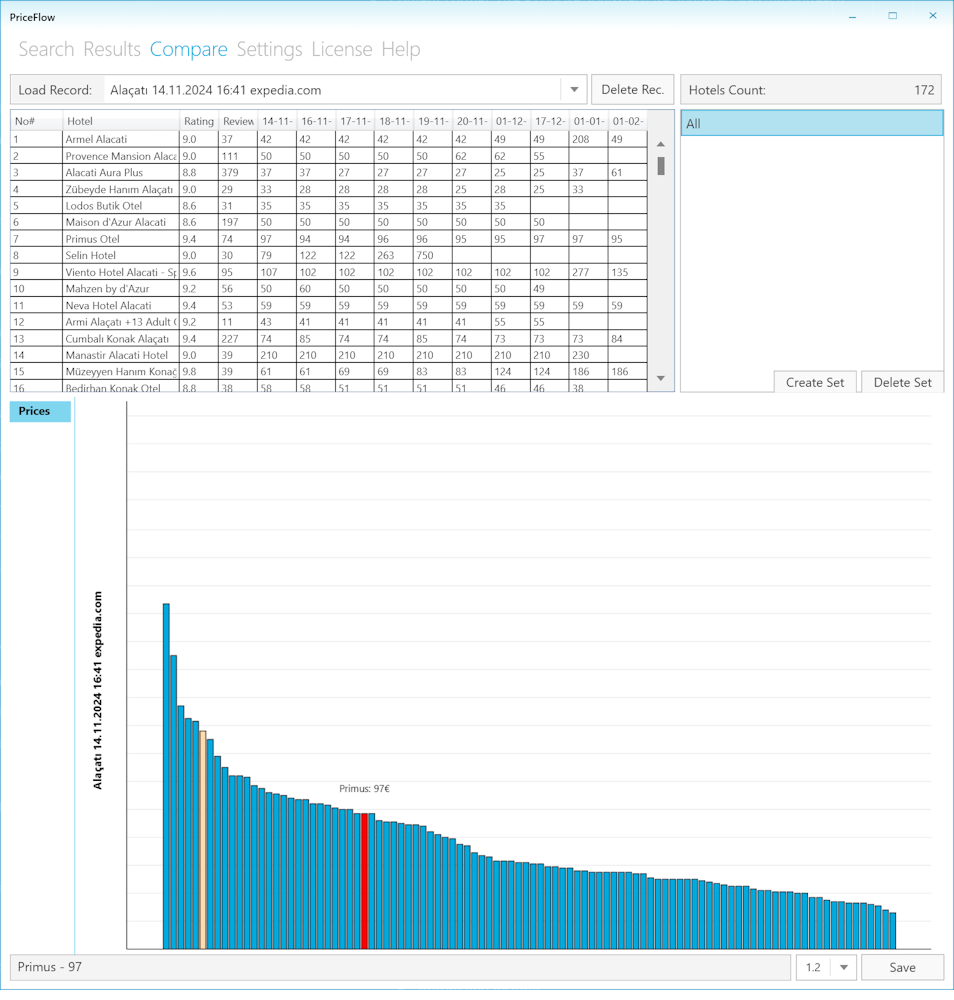
Task: Close the PriceFlow window
Action: tap(932, 17)
